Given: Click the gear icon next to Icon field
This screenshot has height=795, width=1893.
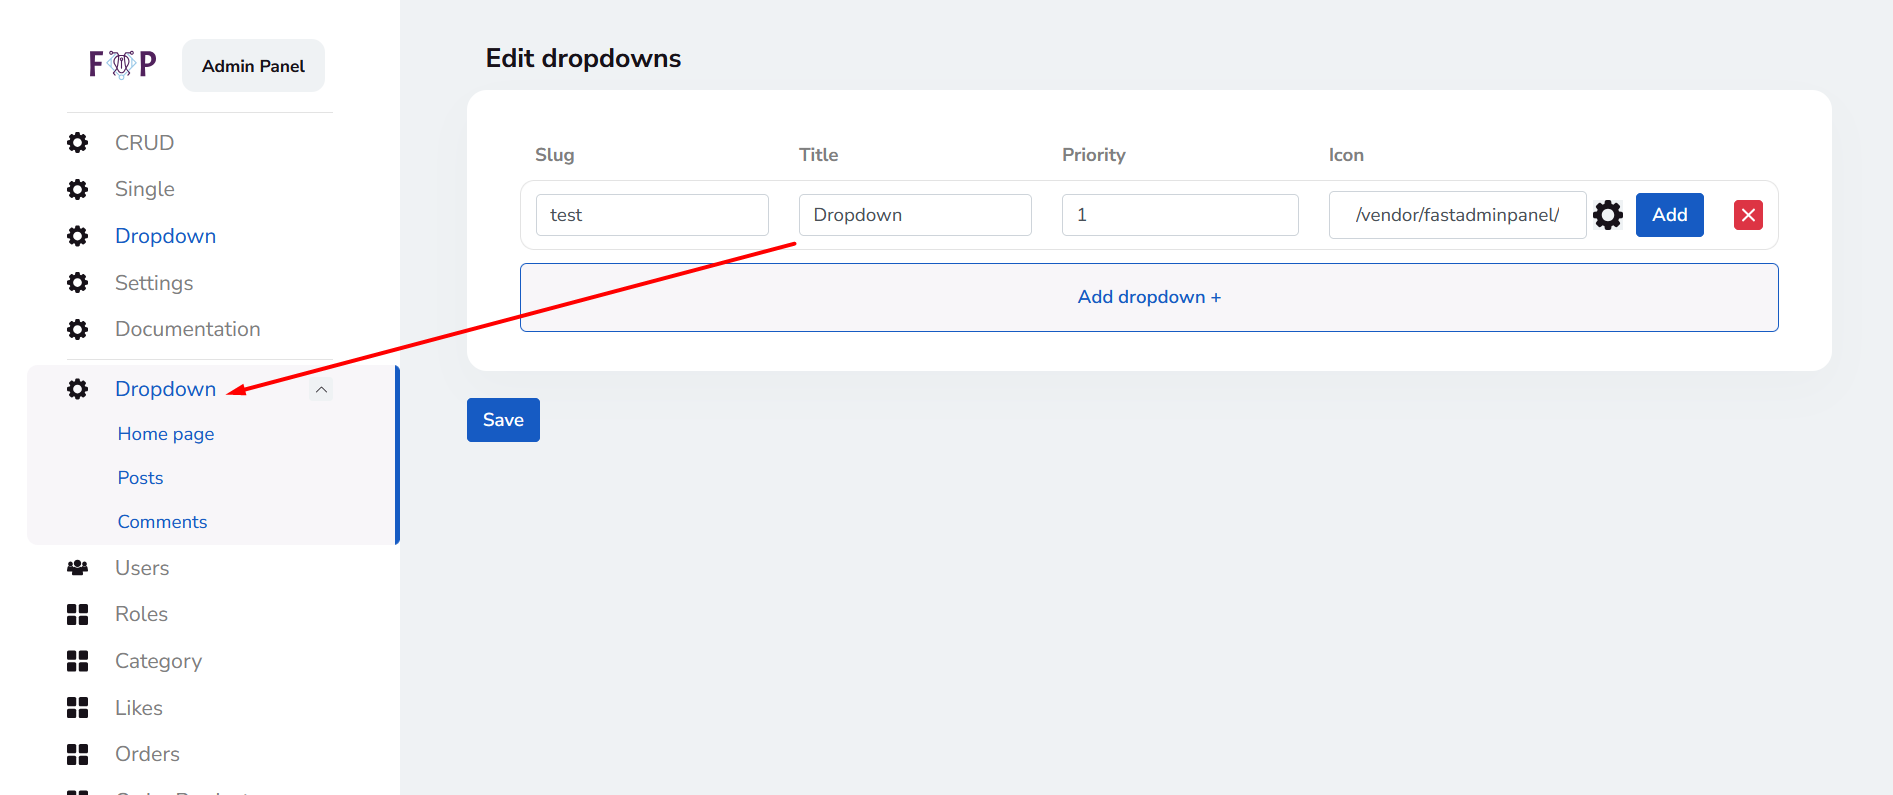Looking at the screenshot, I should [1607, 215].
